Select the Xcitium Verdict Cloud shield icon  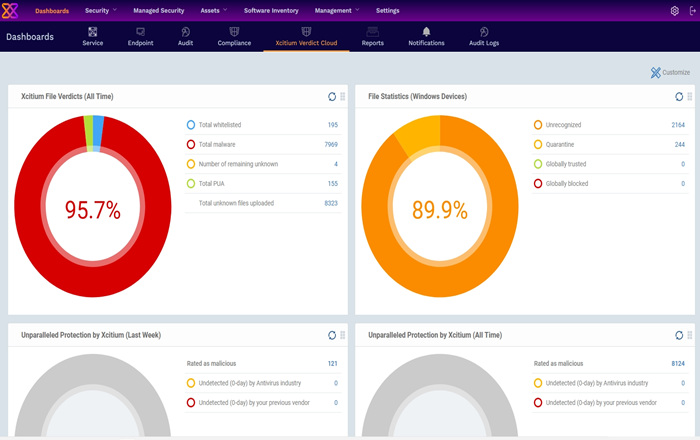[306, 32]
